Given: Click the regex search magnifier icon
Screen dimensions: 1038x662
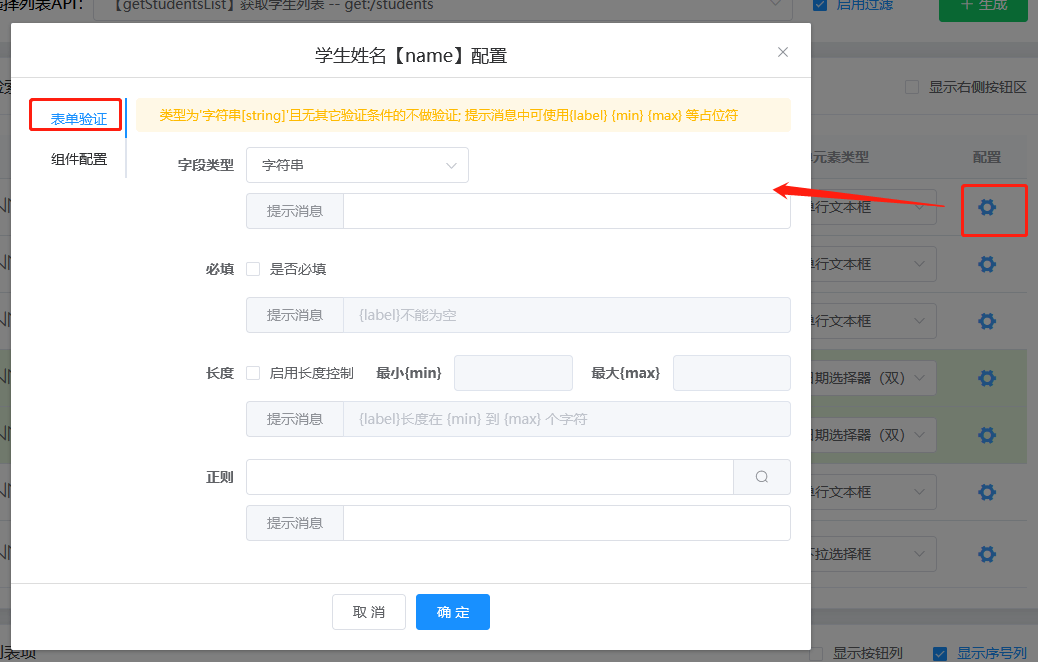Looking at the screenshot, I should 761,477.
